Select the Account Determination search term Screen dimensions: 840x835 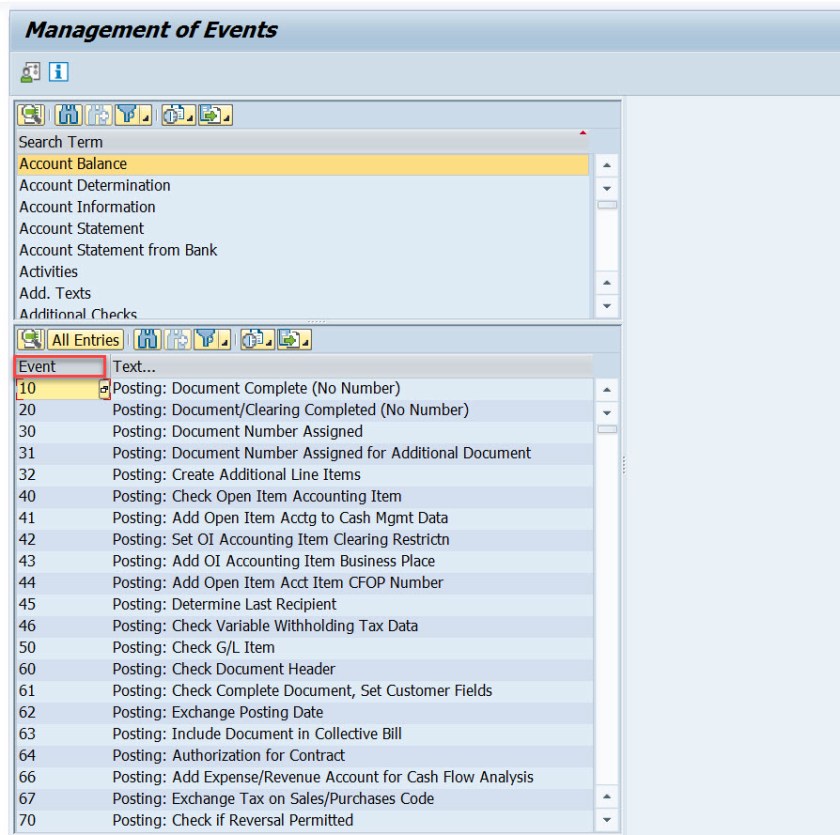[x=95, y=185]
